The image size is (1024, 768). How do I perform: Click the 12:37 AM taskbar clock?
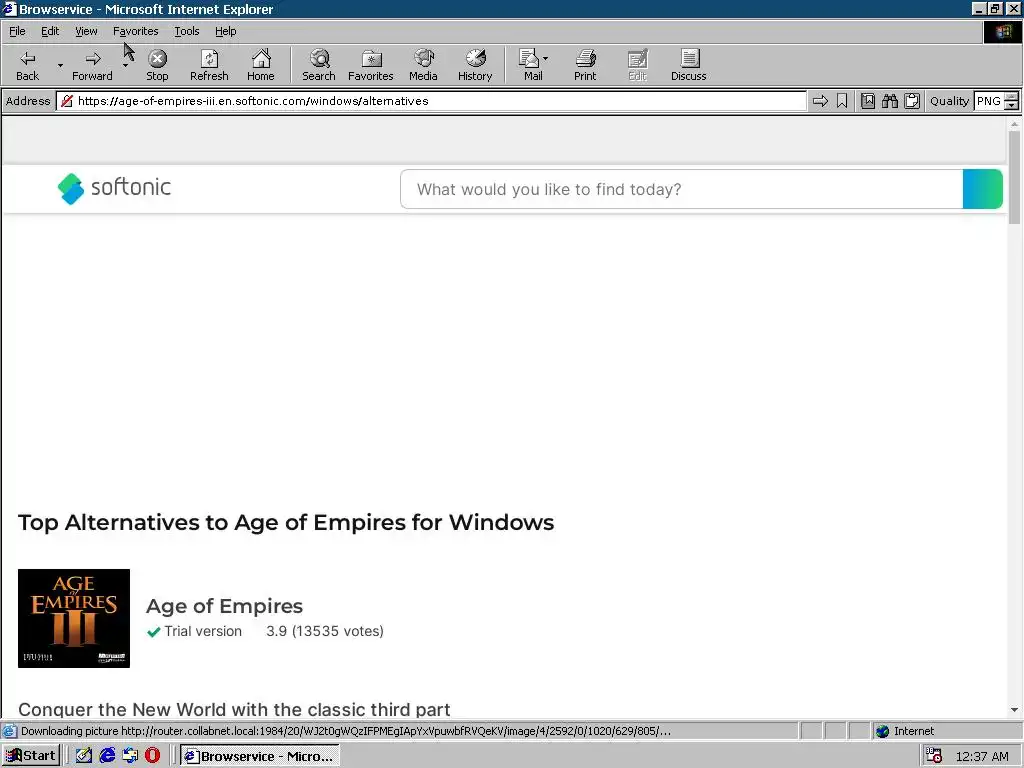[x=982, y=756]
